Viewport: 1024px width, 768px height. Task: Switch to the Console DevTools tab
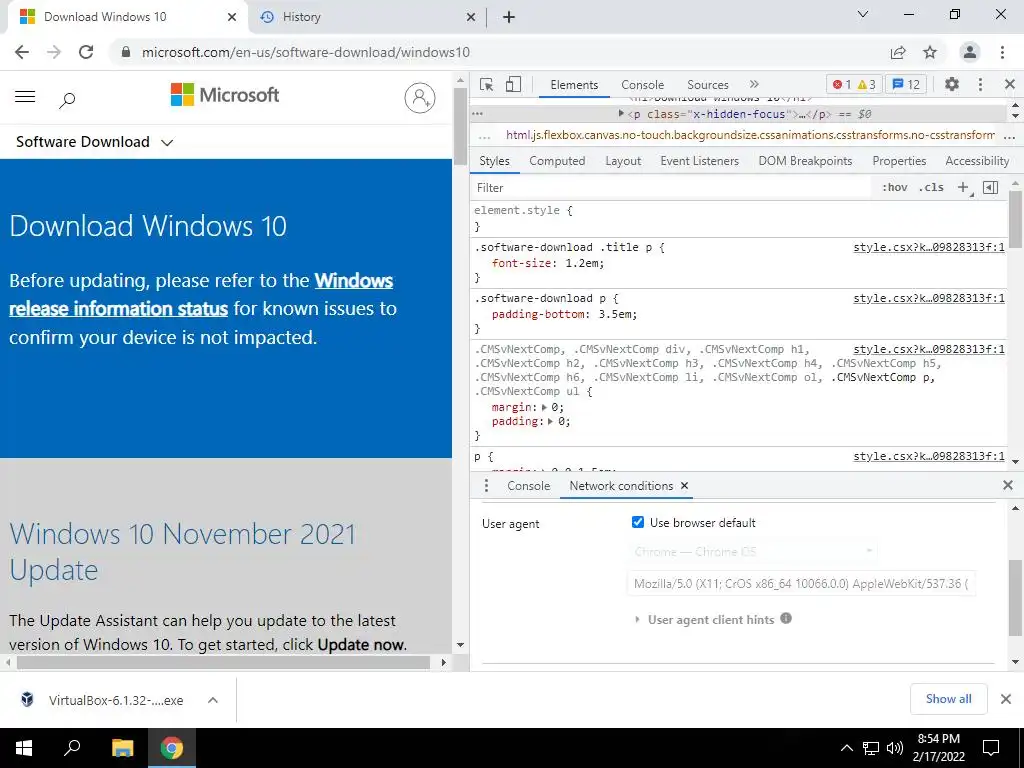coord(643,85)
